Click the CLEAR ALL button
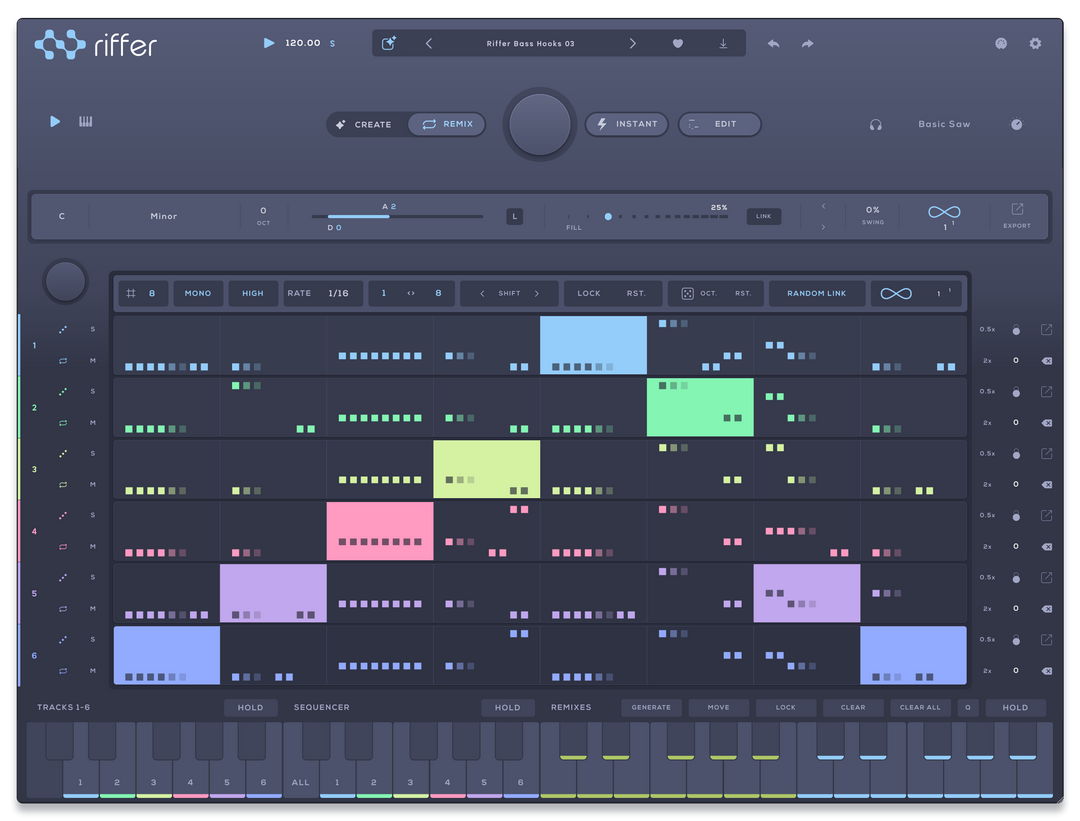 pyautogui.click(x=920, y=707)
